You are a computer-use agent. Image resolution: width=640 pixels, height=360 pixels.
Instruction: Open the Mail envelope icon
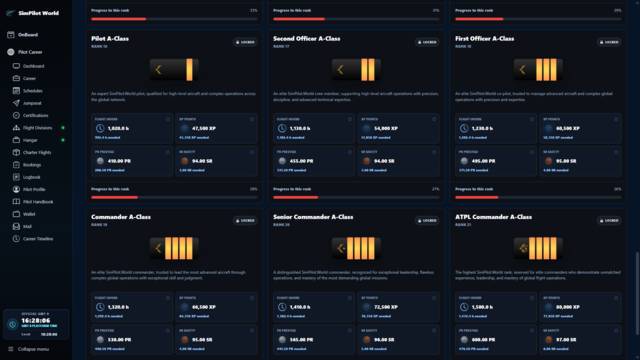pos(16,226)
